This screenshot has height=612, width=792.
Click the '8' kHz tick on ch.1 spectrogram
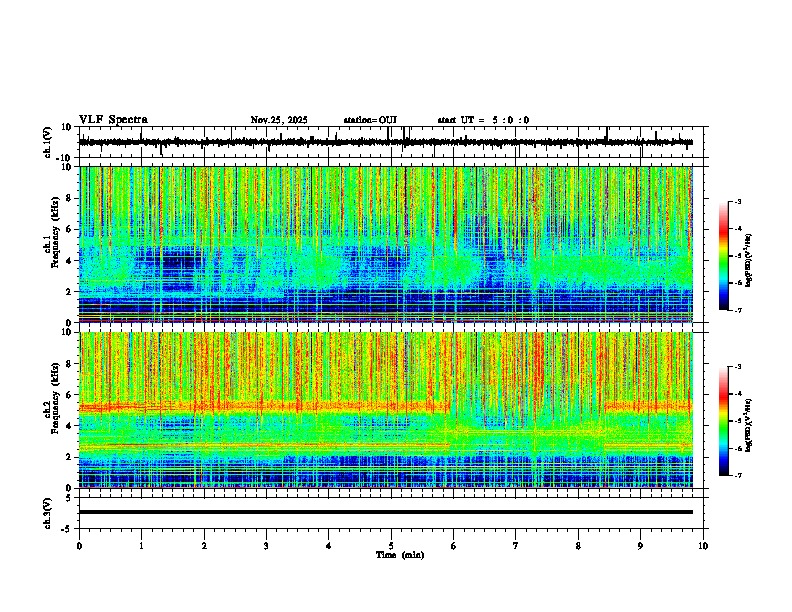pyautogui.click(x=70, y=198)
